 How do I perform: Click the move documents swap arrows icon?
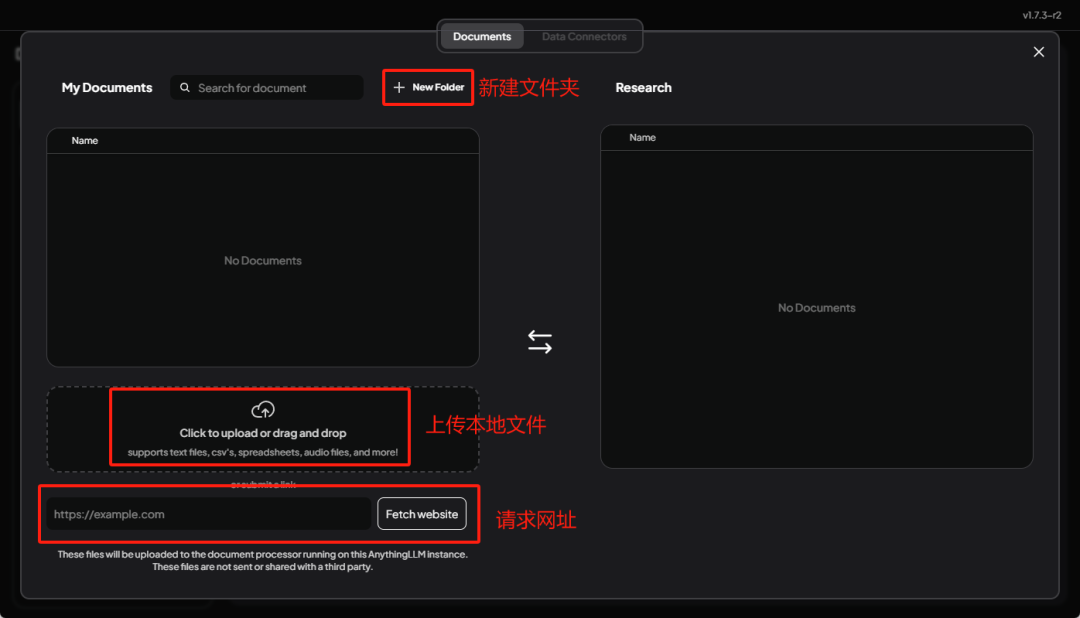pos(540,342)
